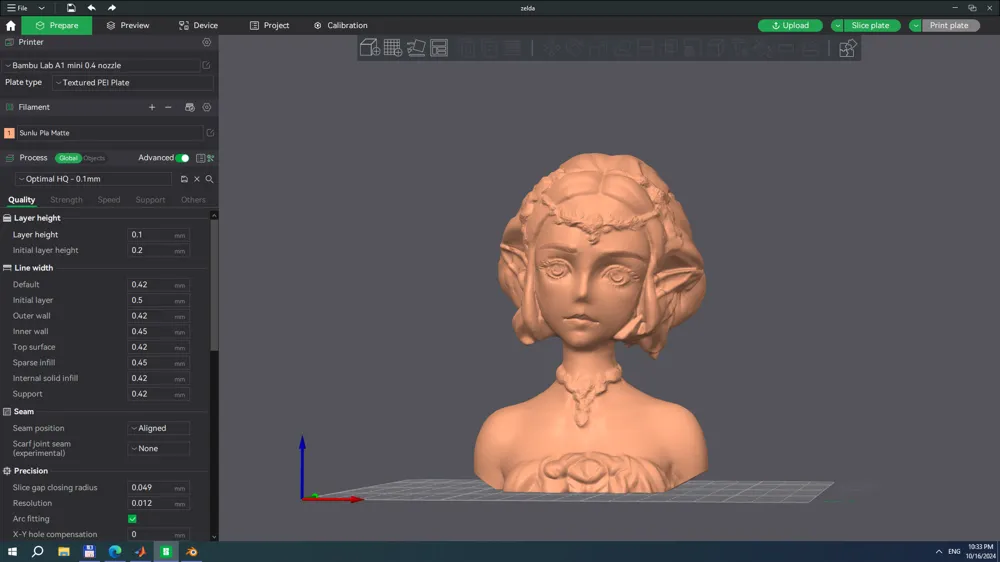Search process settings with magnifier icon

209,179
